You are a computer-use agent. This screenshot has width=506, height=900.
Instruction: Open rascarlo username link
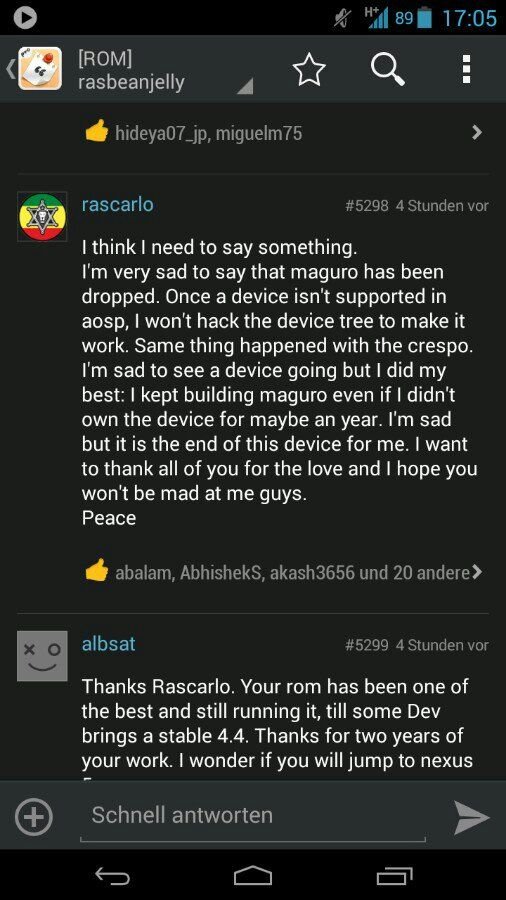click(x=118, y=204)
